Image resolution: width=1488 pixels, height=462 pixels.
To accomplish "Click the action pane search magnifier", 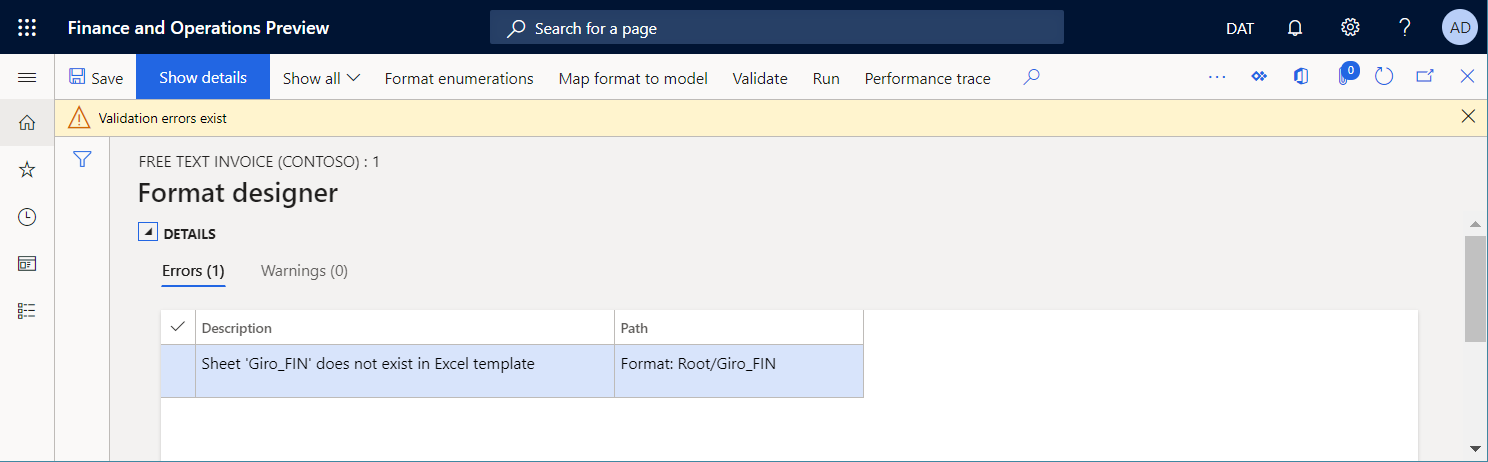I will 1032,77.
